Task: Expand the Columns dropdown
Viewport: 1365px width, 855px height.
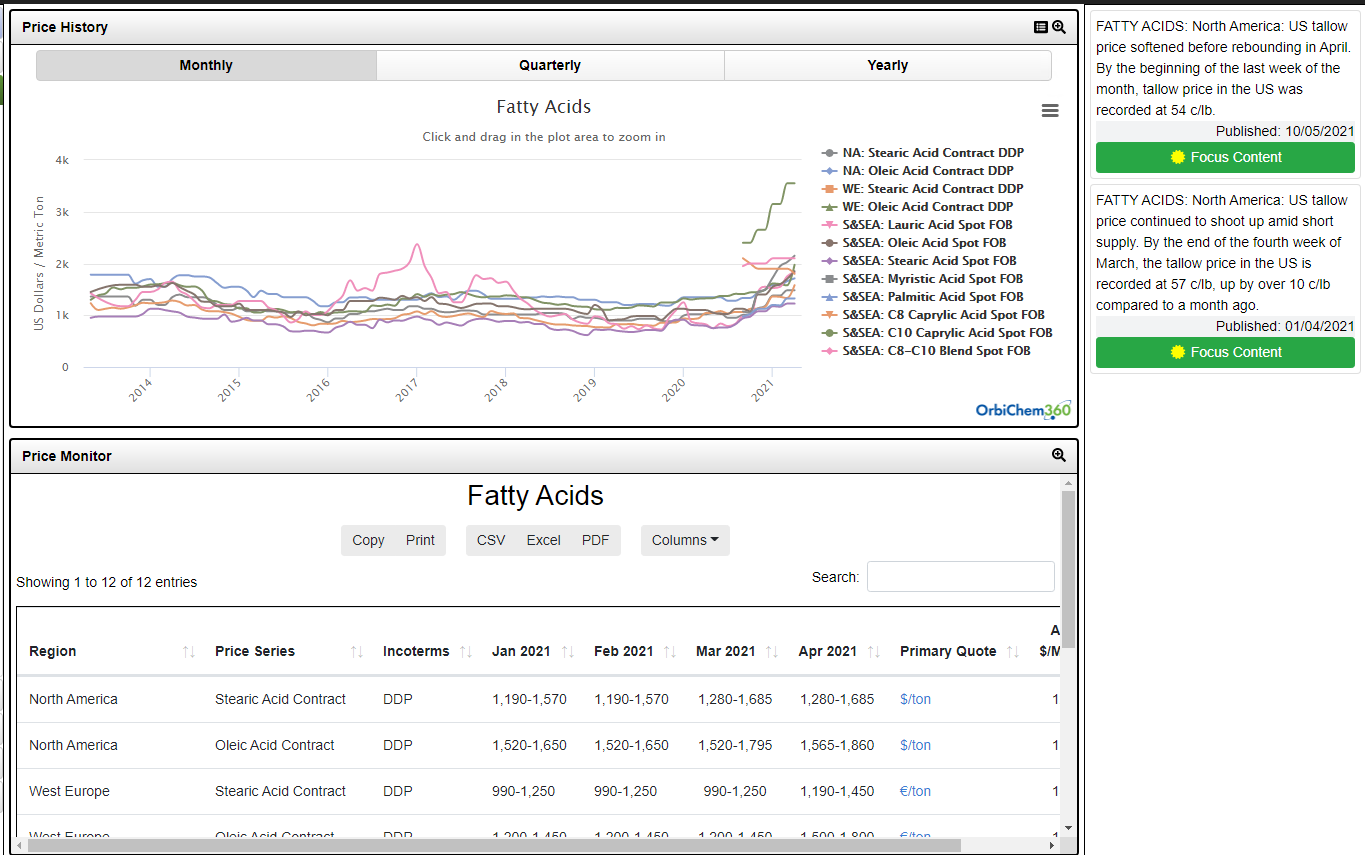Action: [685, 540]
